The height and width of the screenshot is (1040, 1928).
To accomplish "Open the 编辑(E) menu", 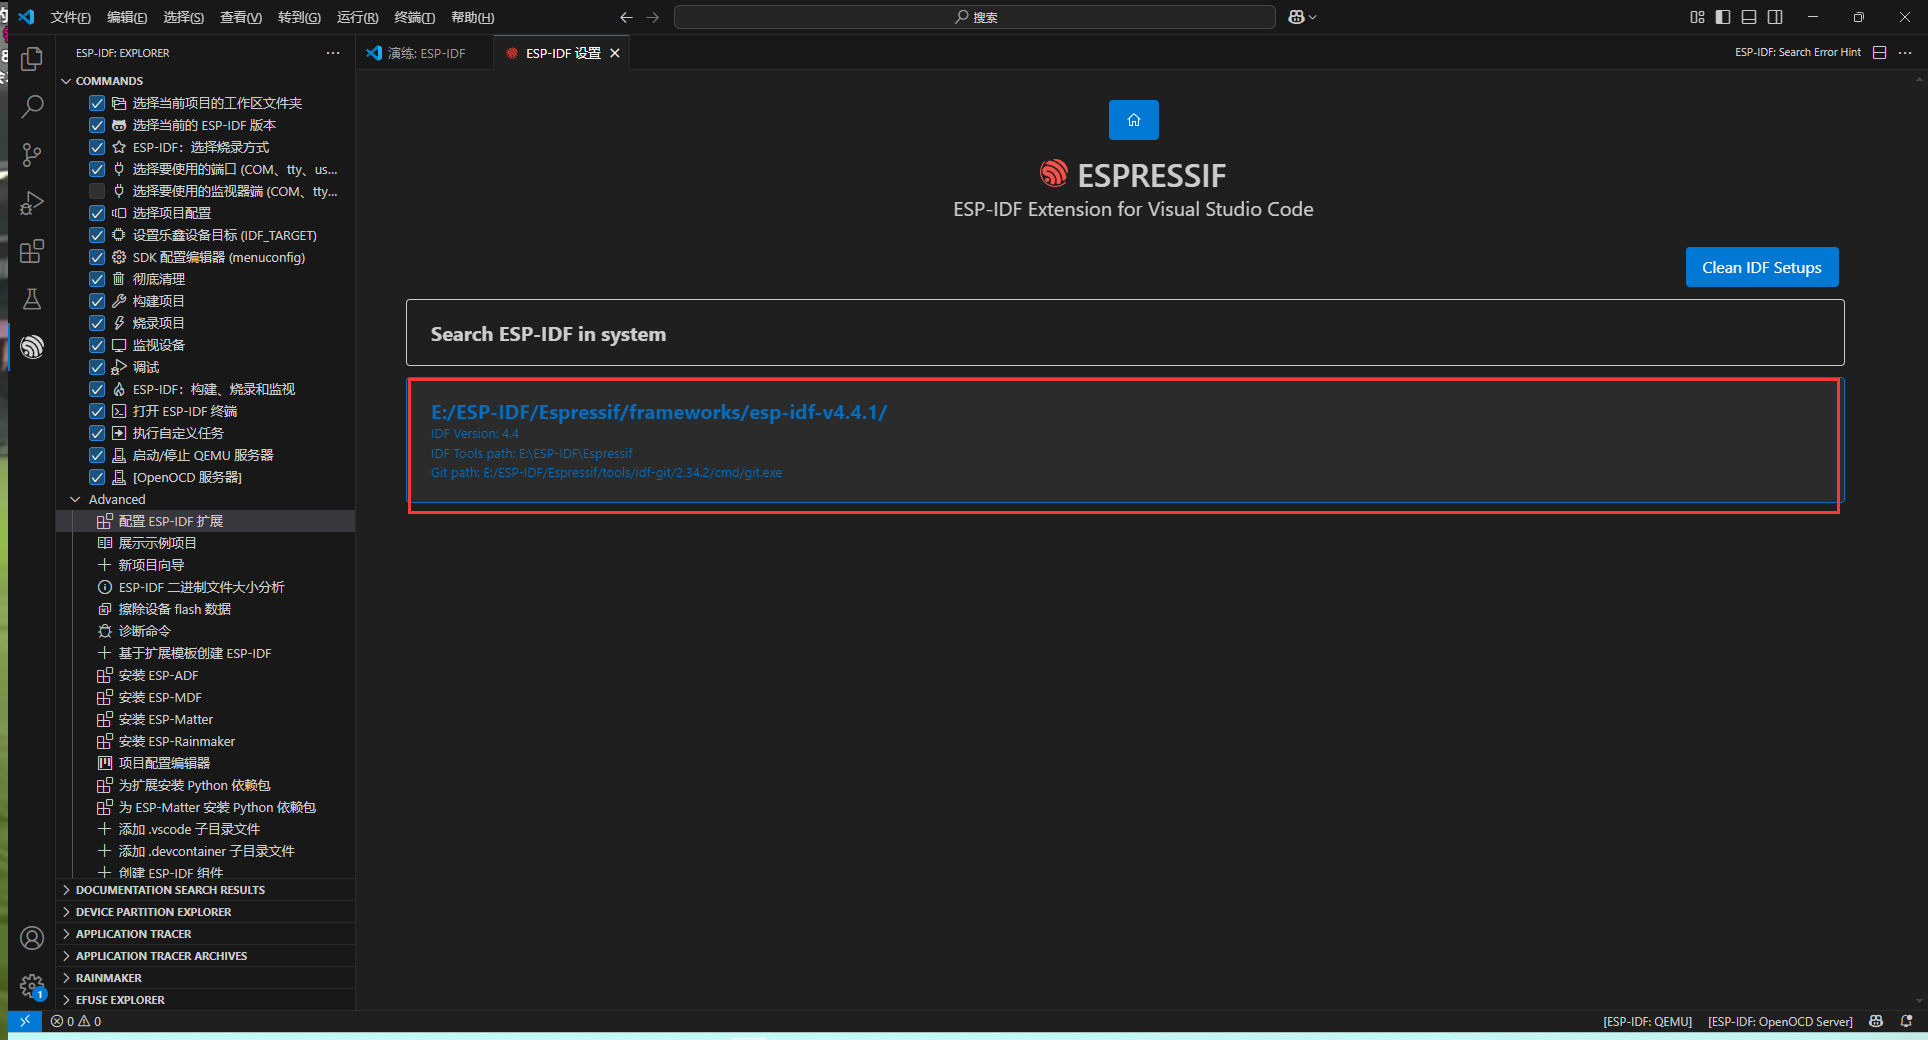I will click(127, 17).
